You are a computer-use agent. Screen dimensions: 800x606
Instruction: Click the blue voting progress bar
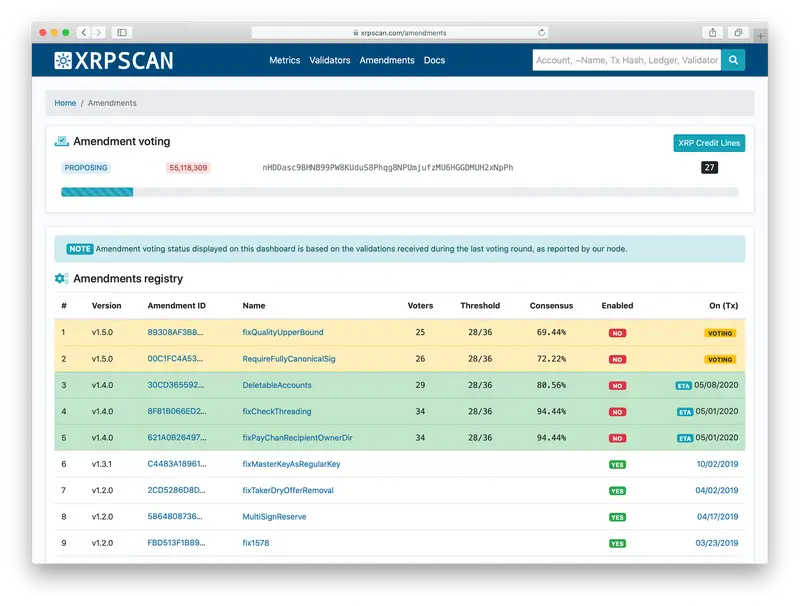(98, 191)
